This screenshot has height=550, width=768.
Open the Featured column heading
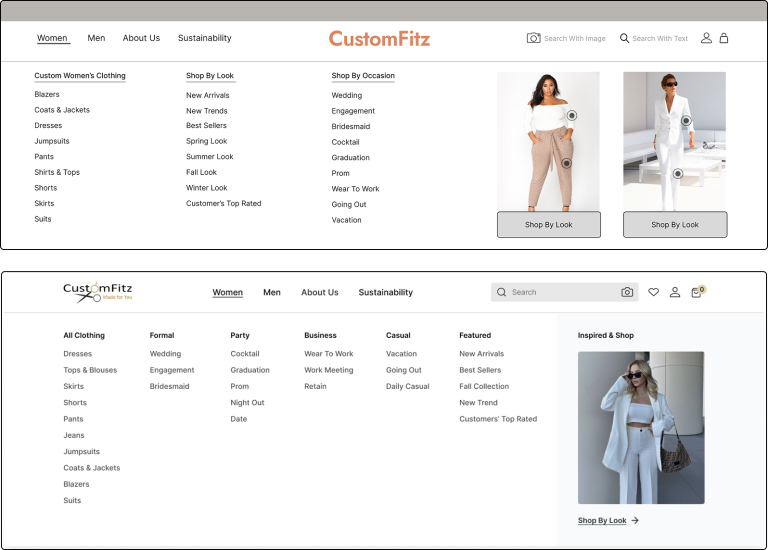[x=475, y=335]
